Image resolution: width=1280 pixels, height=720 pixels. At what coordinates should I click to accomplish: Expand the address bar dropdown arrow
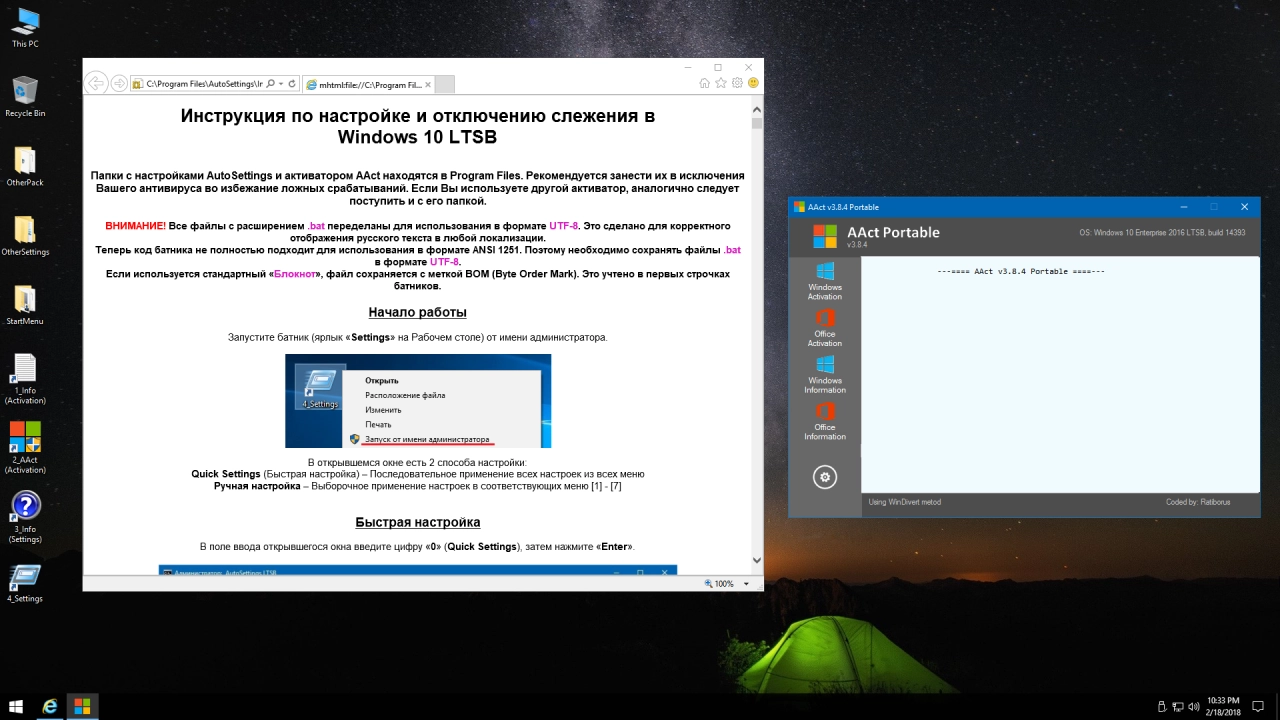coord(280,84)
